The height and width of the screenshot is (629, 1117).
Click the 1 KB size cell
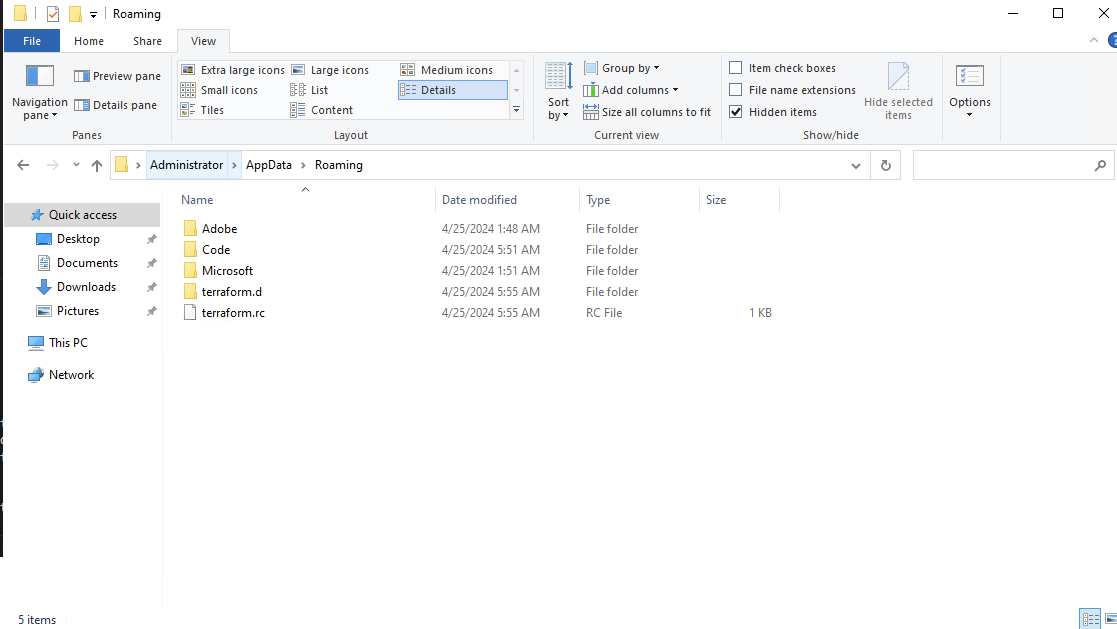[x=760, y=313]
